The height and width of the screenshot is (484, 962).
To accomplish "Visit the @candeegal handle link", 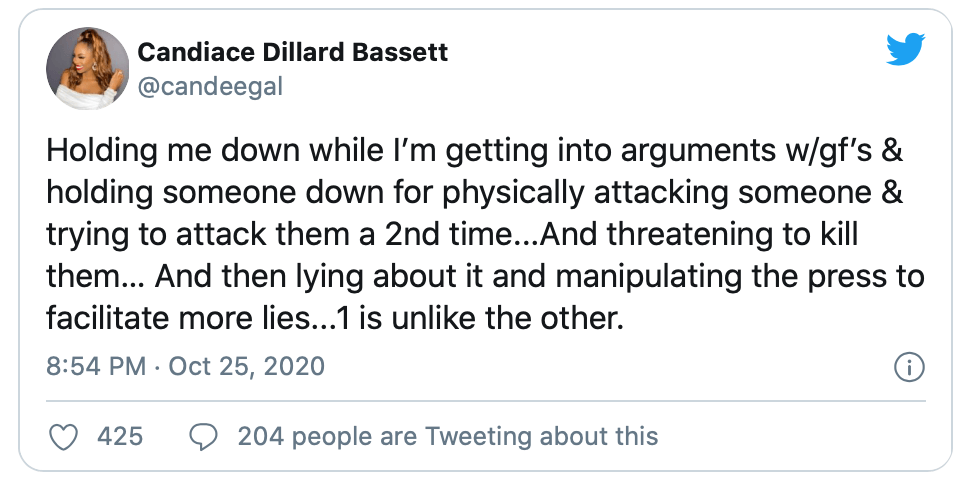I will [210, 86].
